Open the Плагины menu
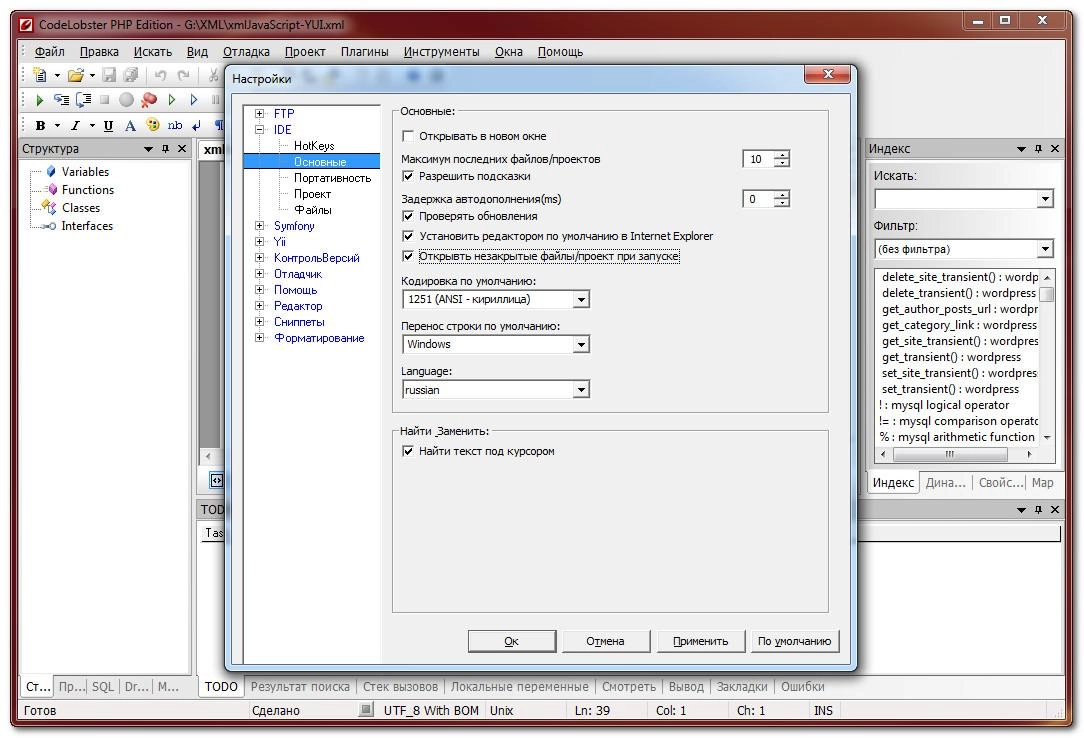Screen dimensions: 1084x738 pos(364,52)
